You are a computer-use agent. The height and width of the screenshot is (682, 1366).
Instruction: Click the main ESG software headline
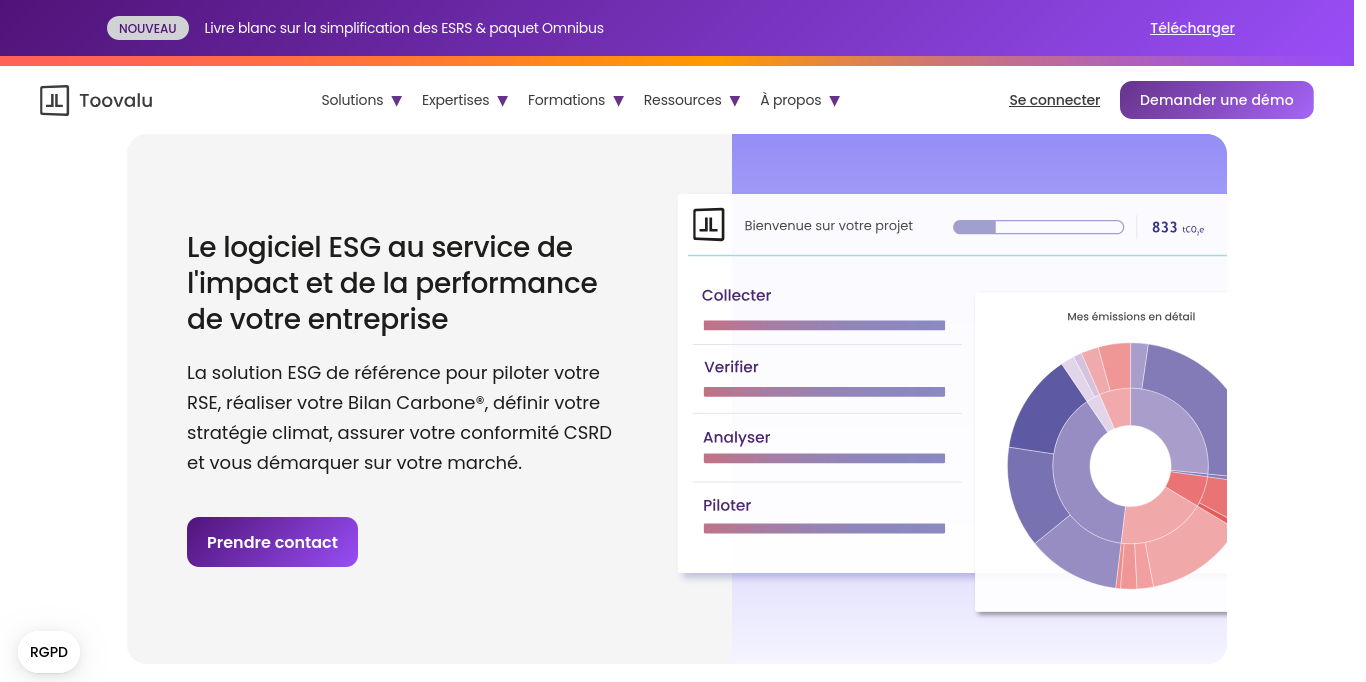(x=392, y=283)
